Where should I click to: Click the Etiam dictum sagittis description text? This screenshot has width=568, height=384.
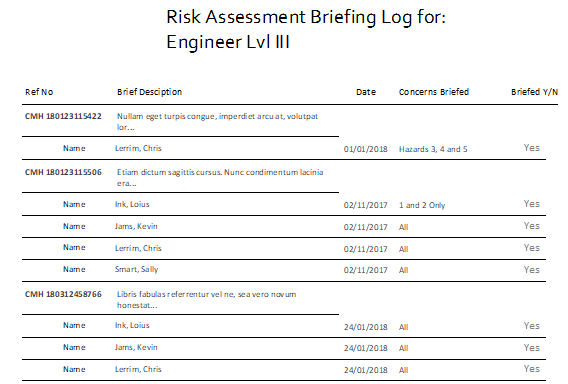click(x=220, y=178)
